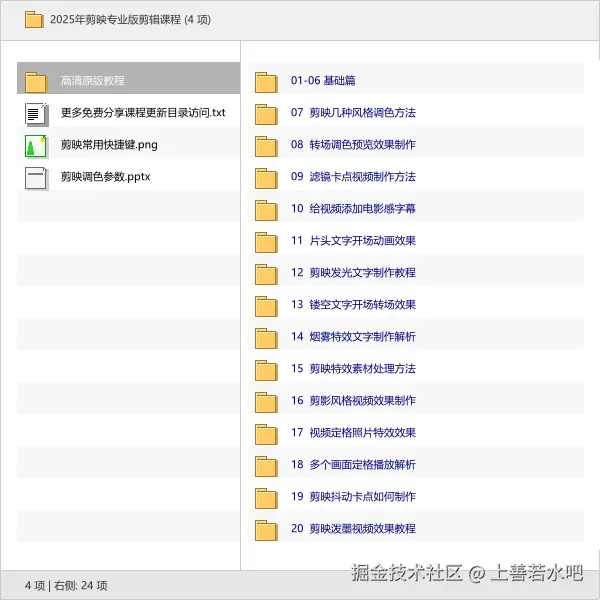Click the folder icon for 08 转场调色预览效果制作
The width and height of the screenshot is (600, 600).
click(266, 146)
